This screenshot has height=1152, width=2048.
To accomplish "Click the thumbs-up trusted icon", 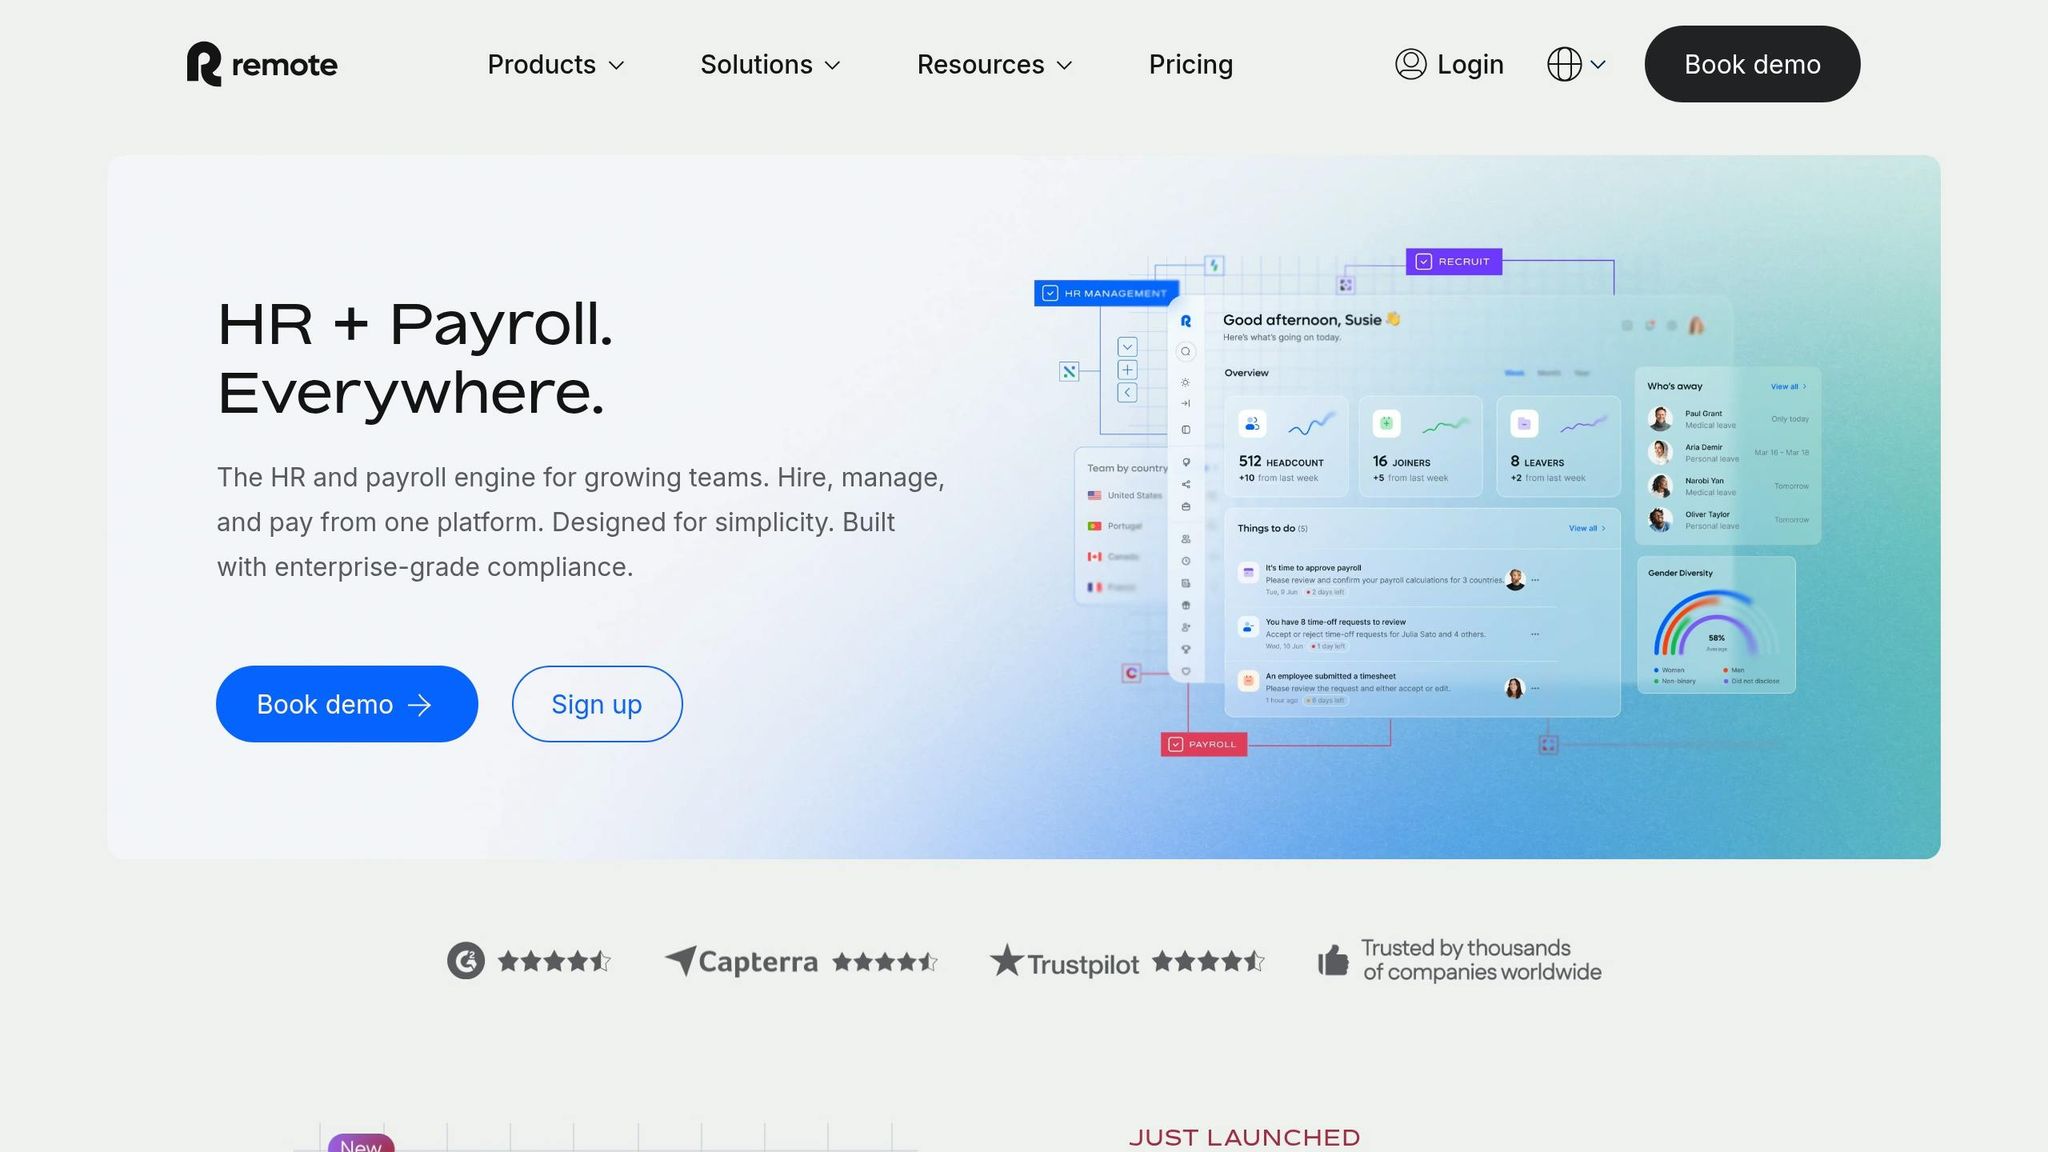I will pyautogui.click(x=1333, y=961).
